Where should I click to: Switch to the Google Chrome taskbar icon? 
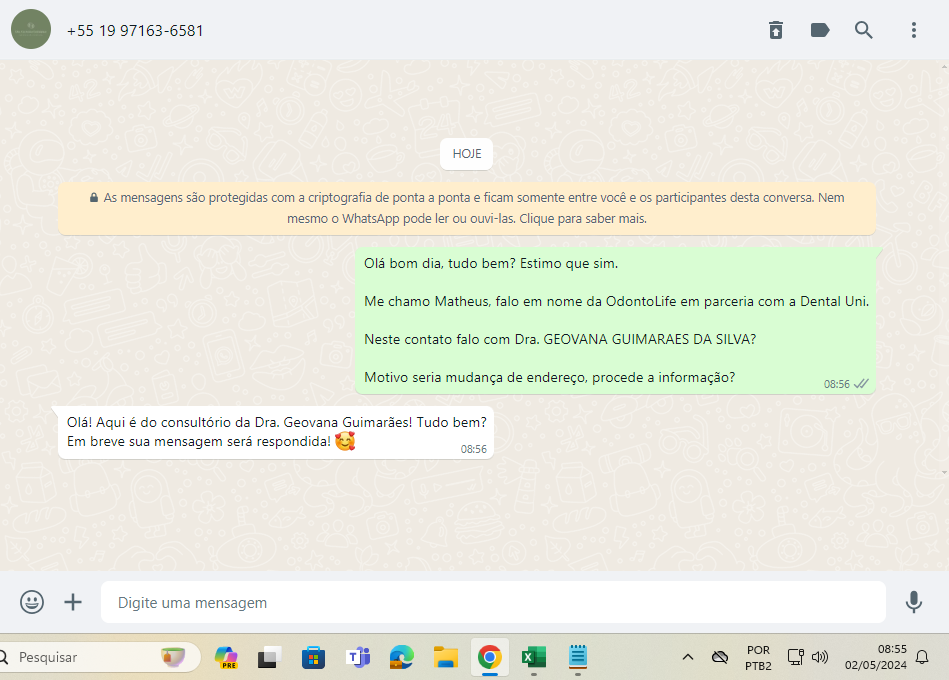(490, 657)
